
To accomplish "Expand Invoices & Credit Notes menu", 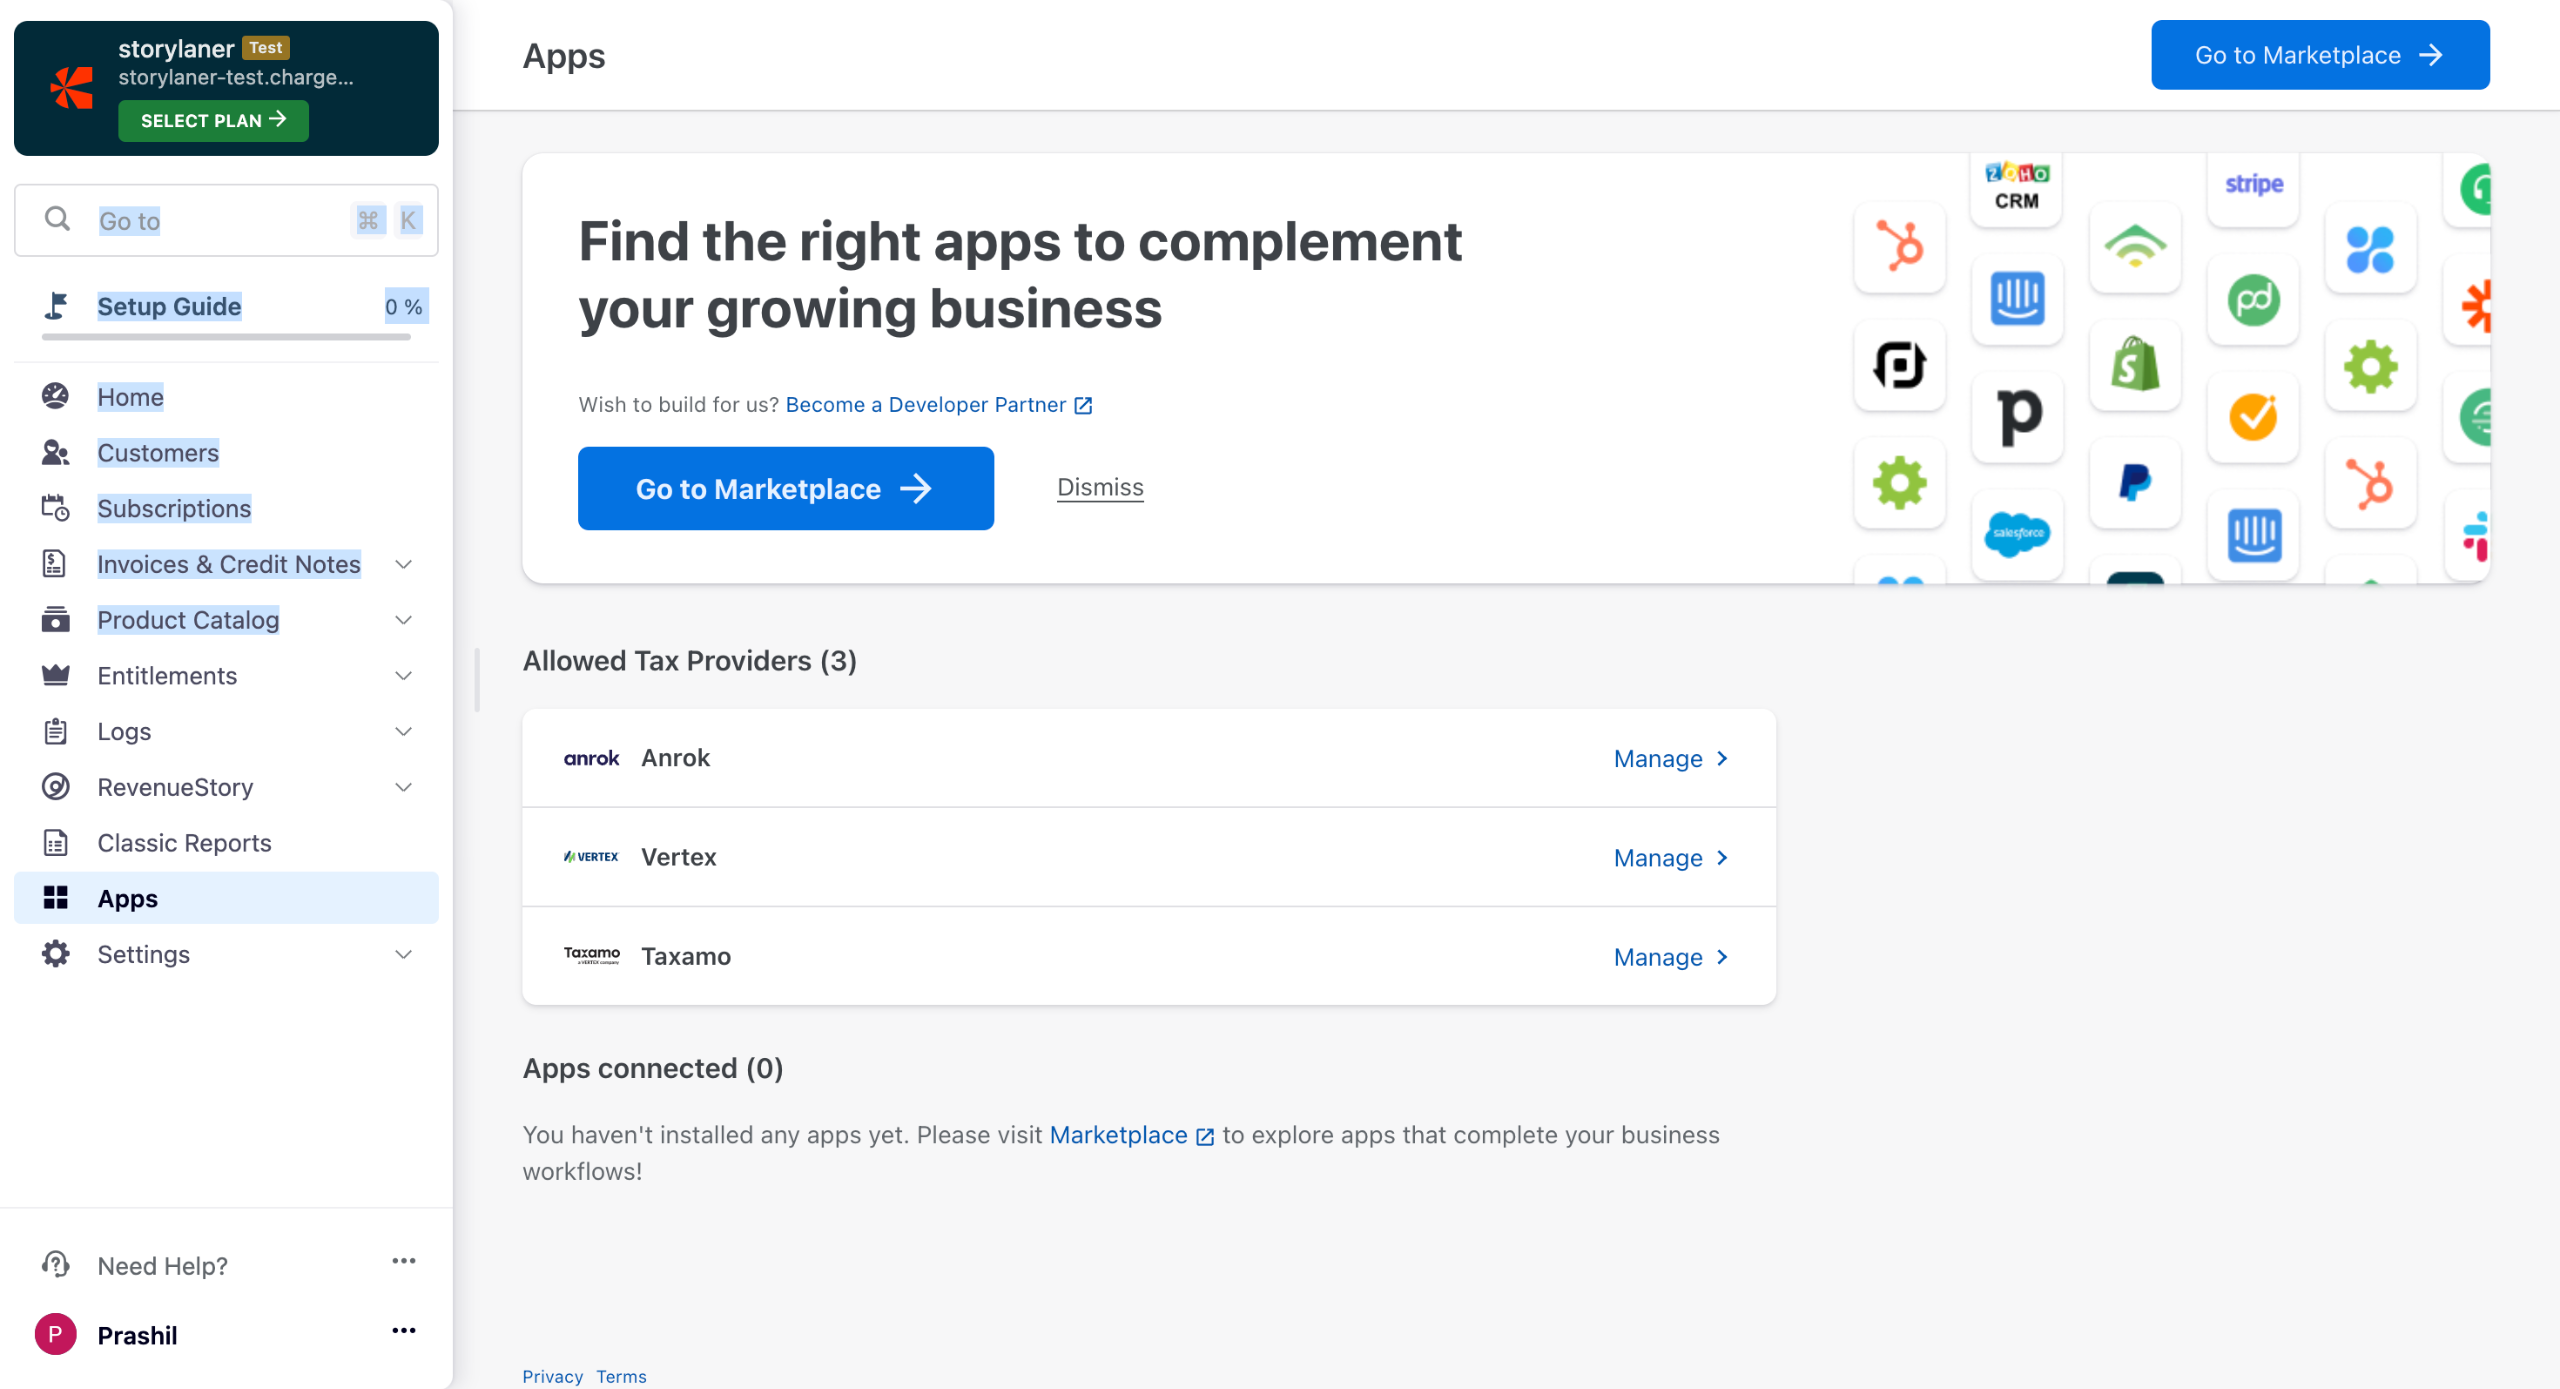I will point(403,565).
